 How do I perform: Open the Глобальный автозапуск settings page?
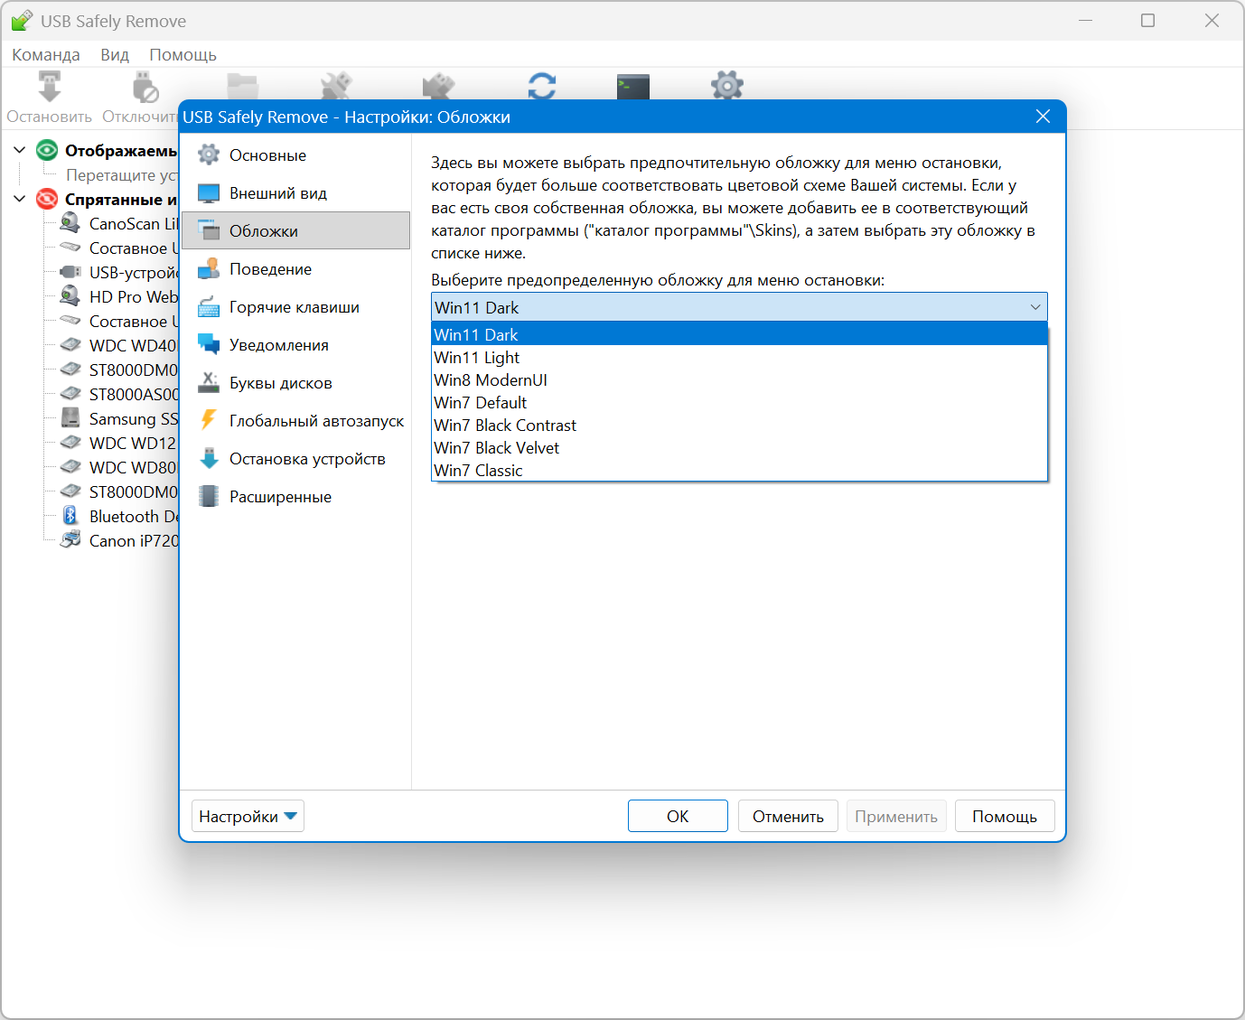(296, 421)
